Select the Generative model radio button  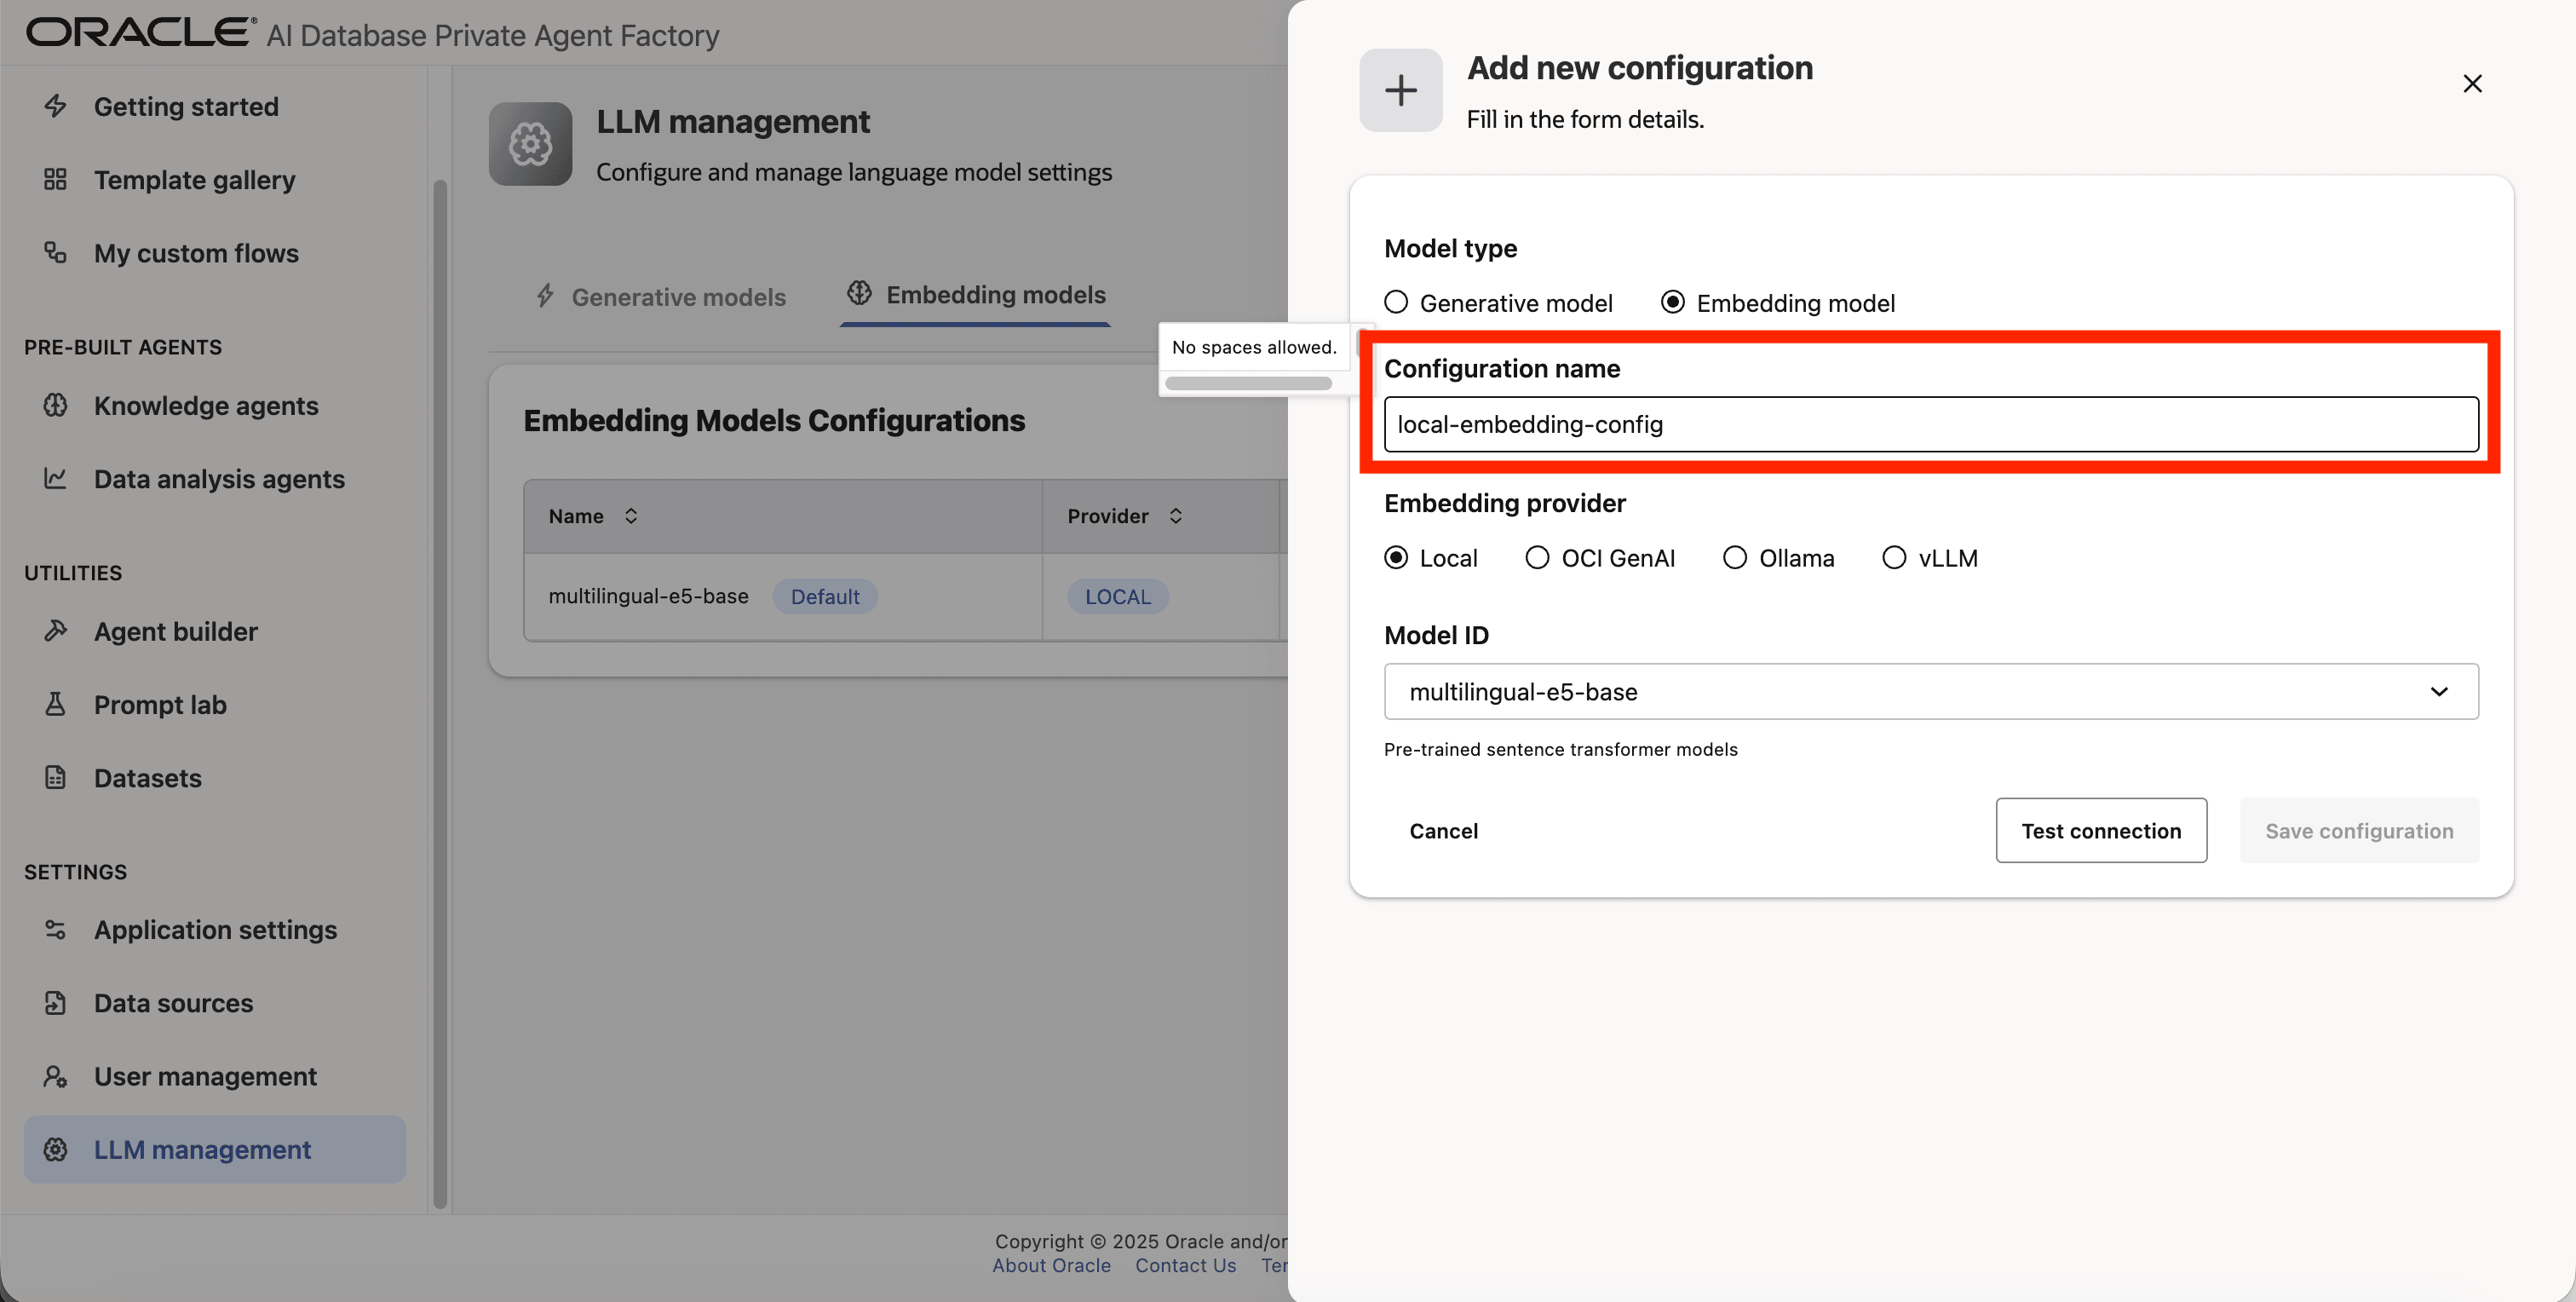(1396, 302)
